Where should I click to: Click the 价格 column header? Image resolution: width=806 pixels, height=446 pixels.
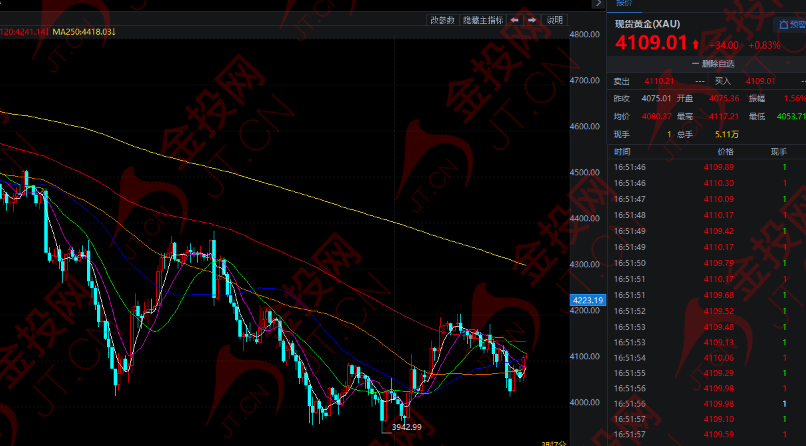click(x=726, y=152)
